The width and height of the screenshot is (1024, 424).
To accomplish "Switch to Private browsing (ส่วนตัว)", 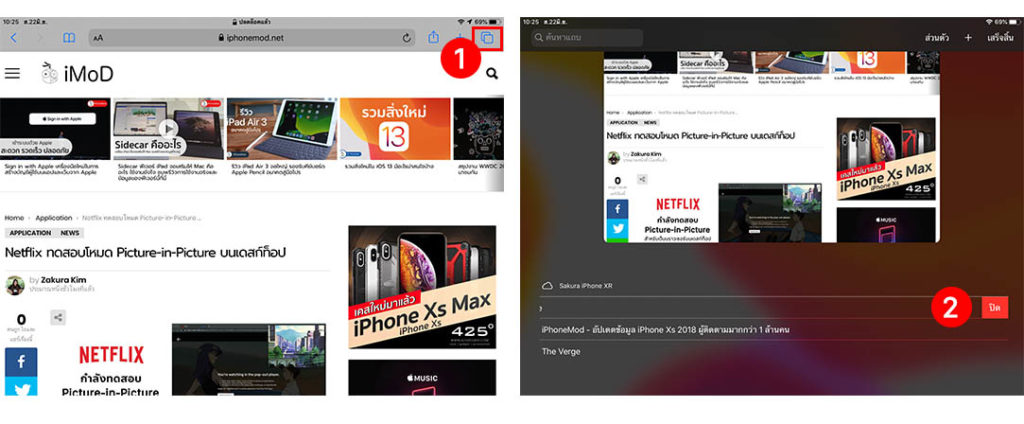I will point(936,38).
